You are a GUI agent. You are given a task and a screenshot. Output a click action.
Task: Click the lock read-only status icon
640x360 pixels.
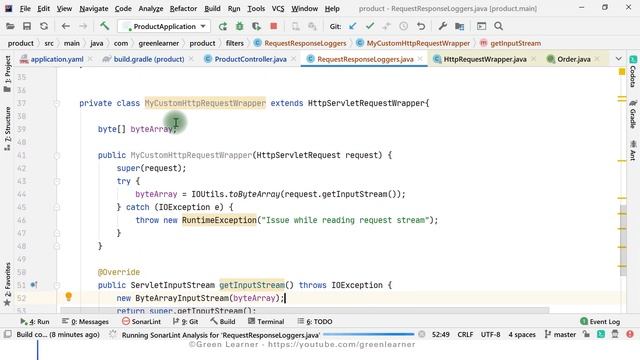tap(587, 334)
